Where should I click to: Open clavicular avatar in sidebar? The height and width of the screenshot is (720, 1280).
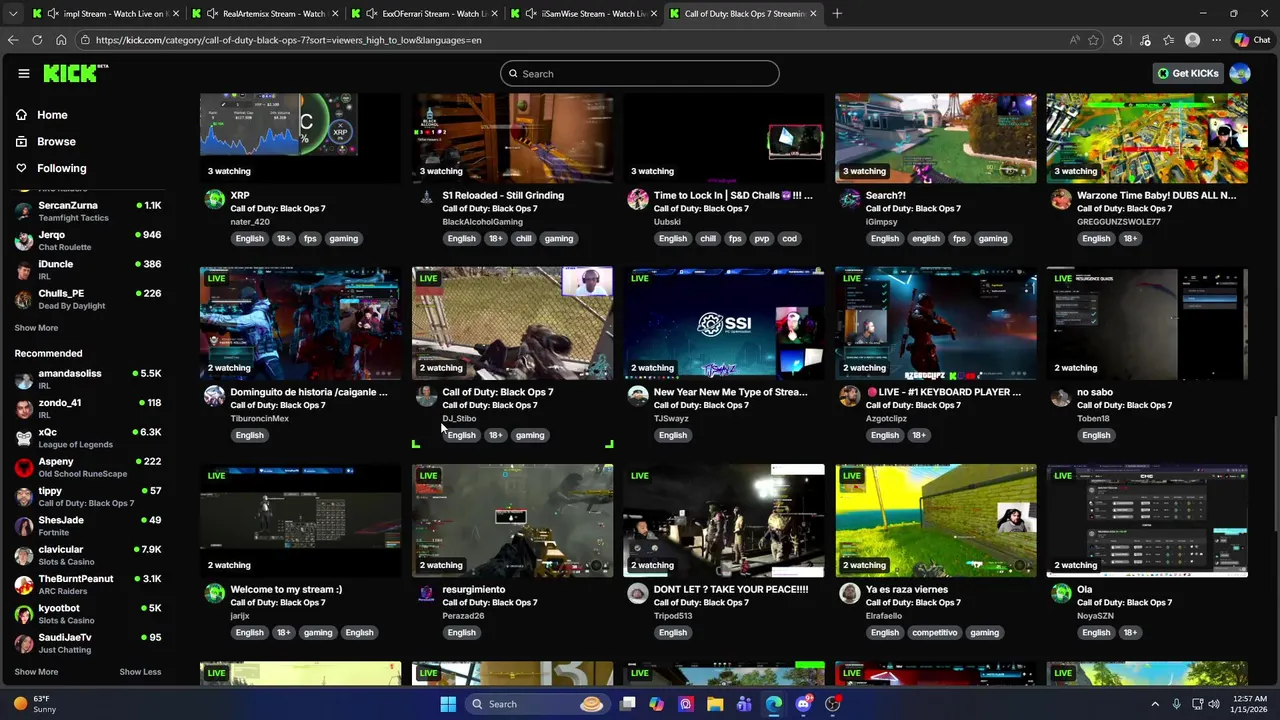24,555
